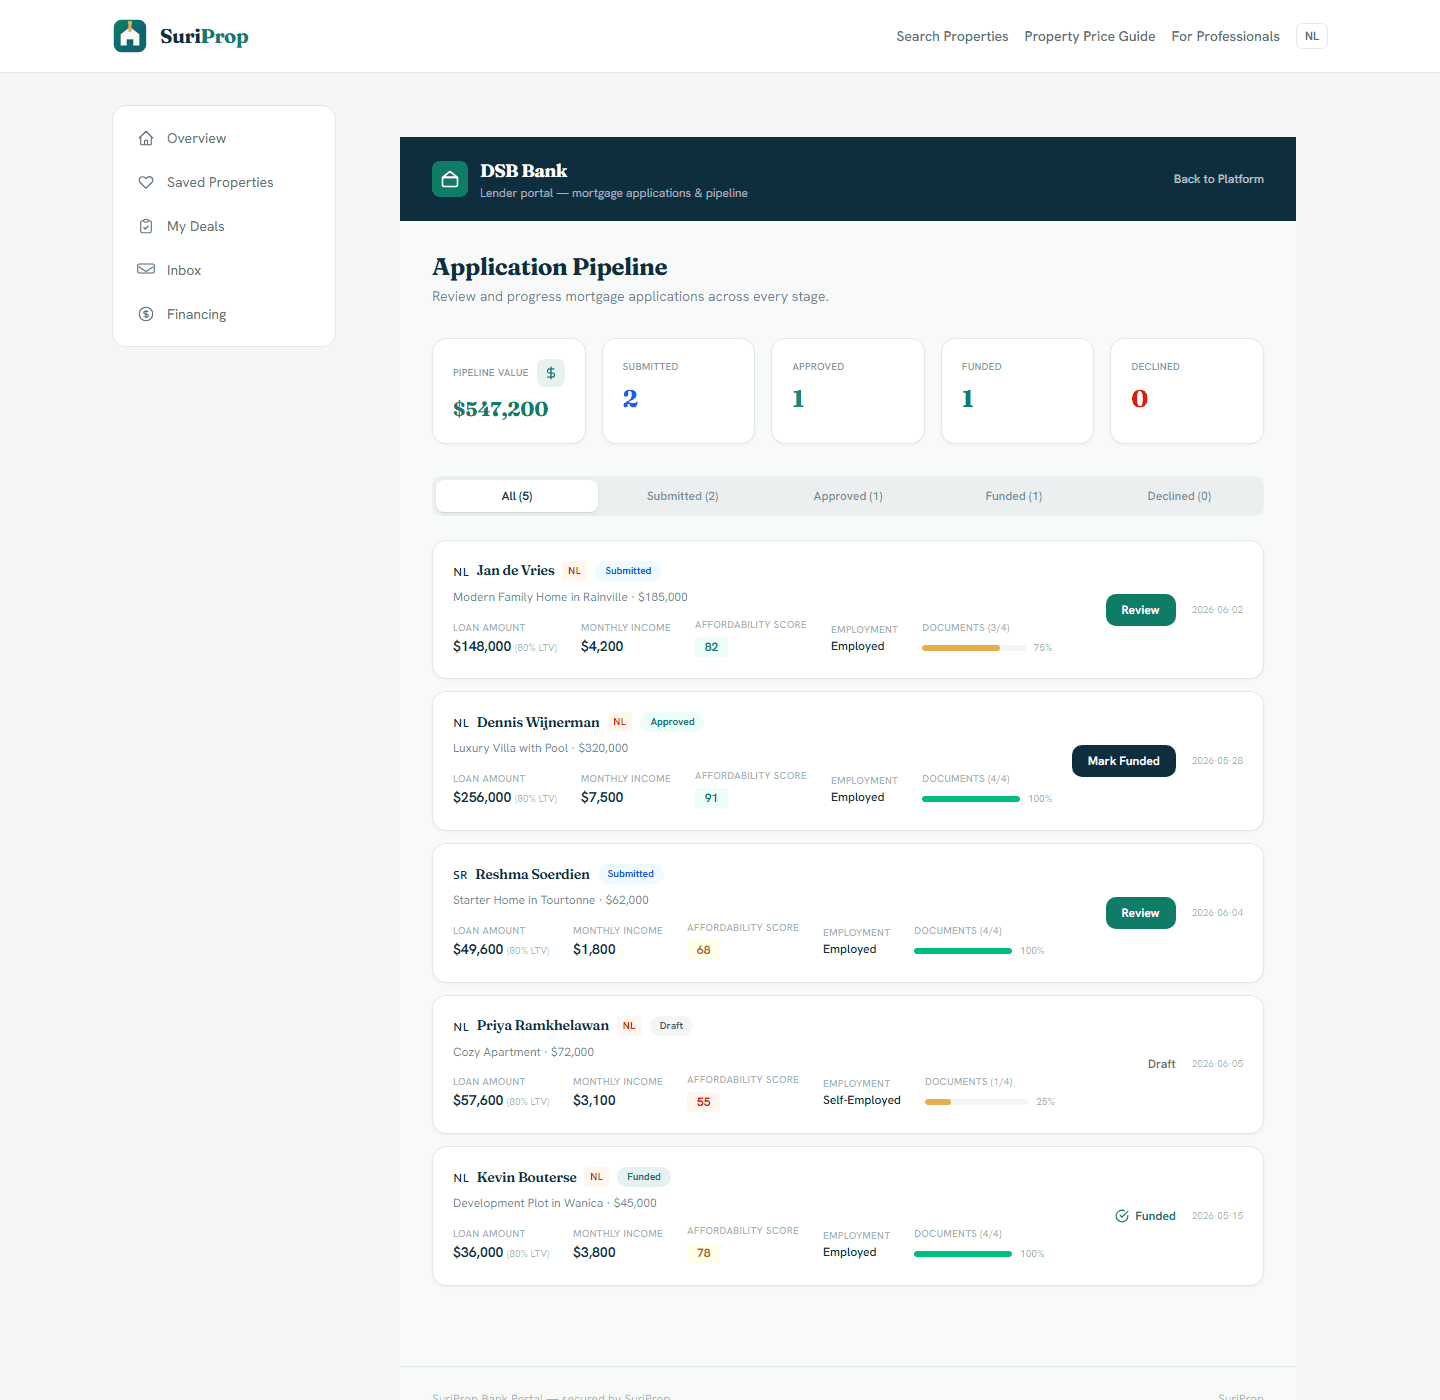The image size is (1440, 1400).
Task: Click Review for Reshma Soerdien
Action: coord(1140,913)
